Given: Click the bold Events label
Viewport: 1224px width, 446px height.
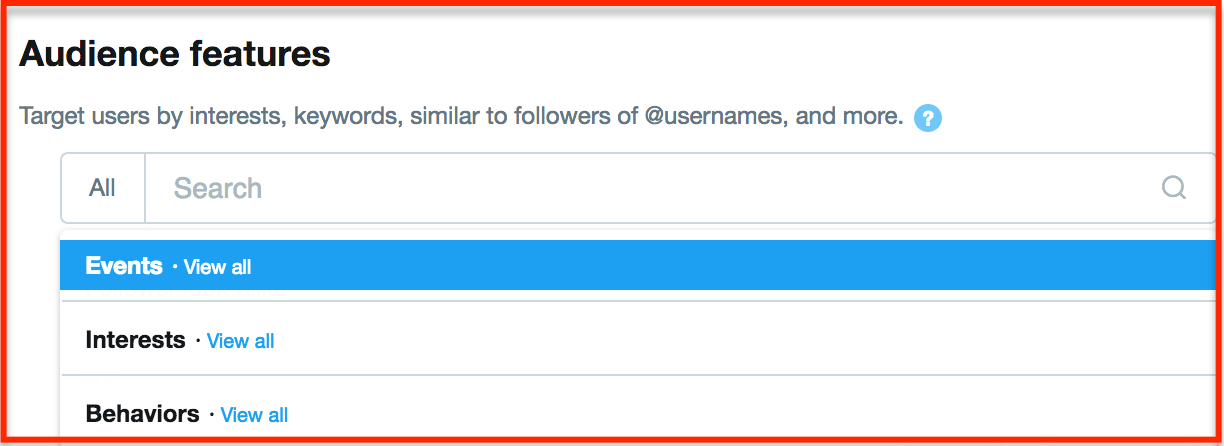Looking at the screenshot, I should point(124,266).
